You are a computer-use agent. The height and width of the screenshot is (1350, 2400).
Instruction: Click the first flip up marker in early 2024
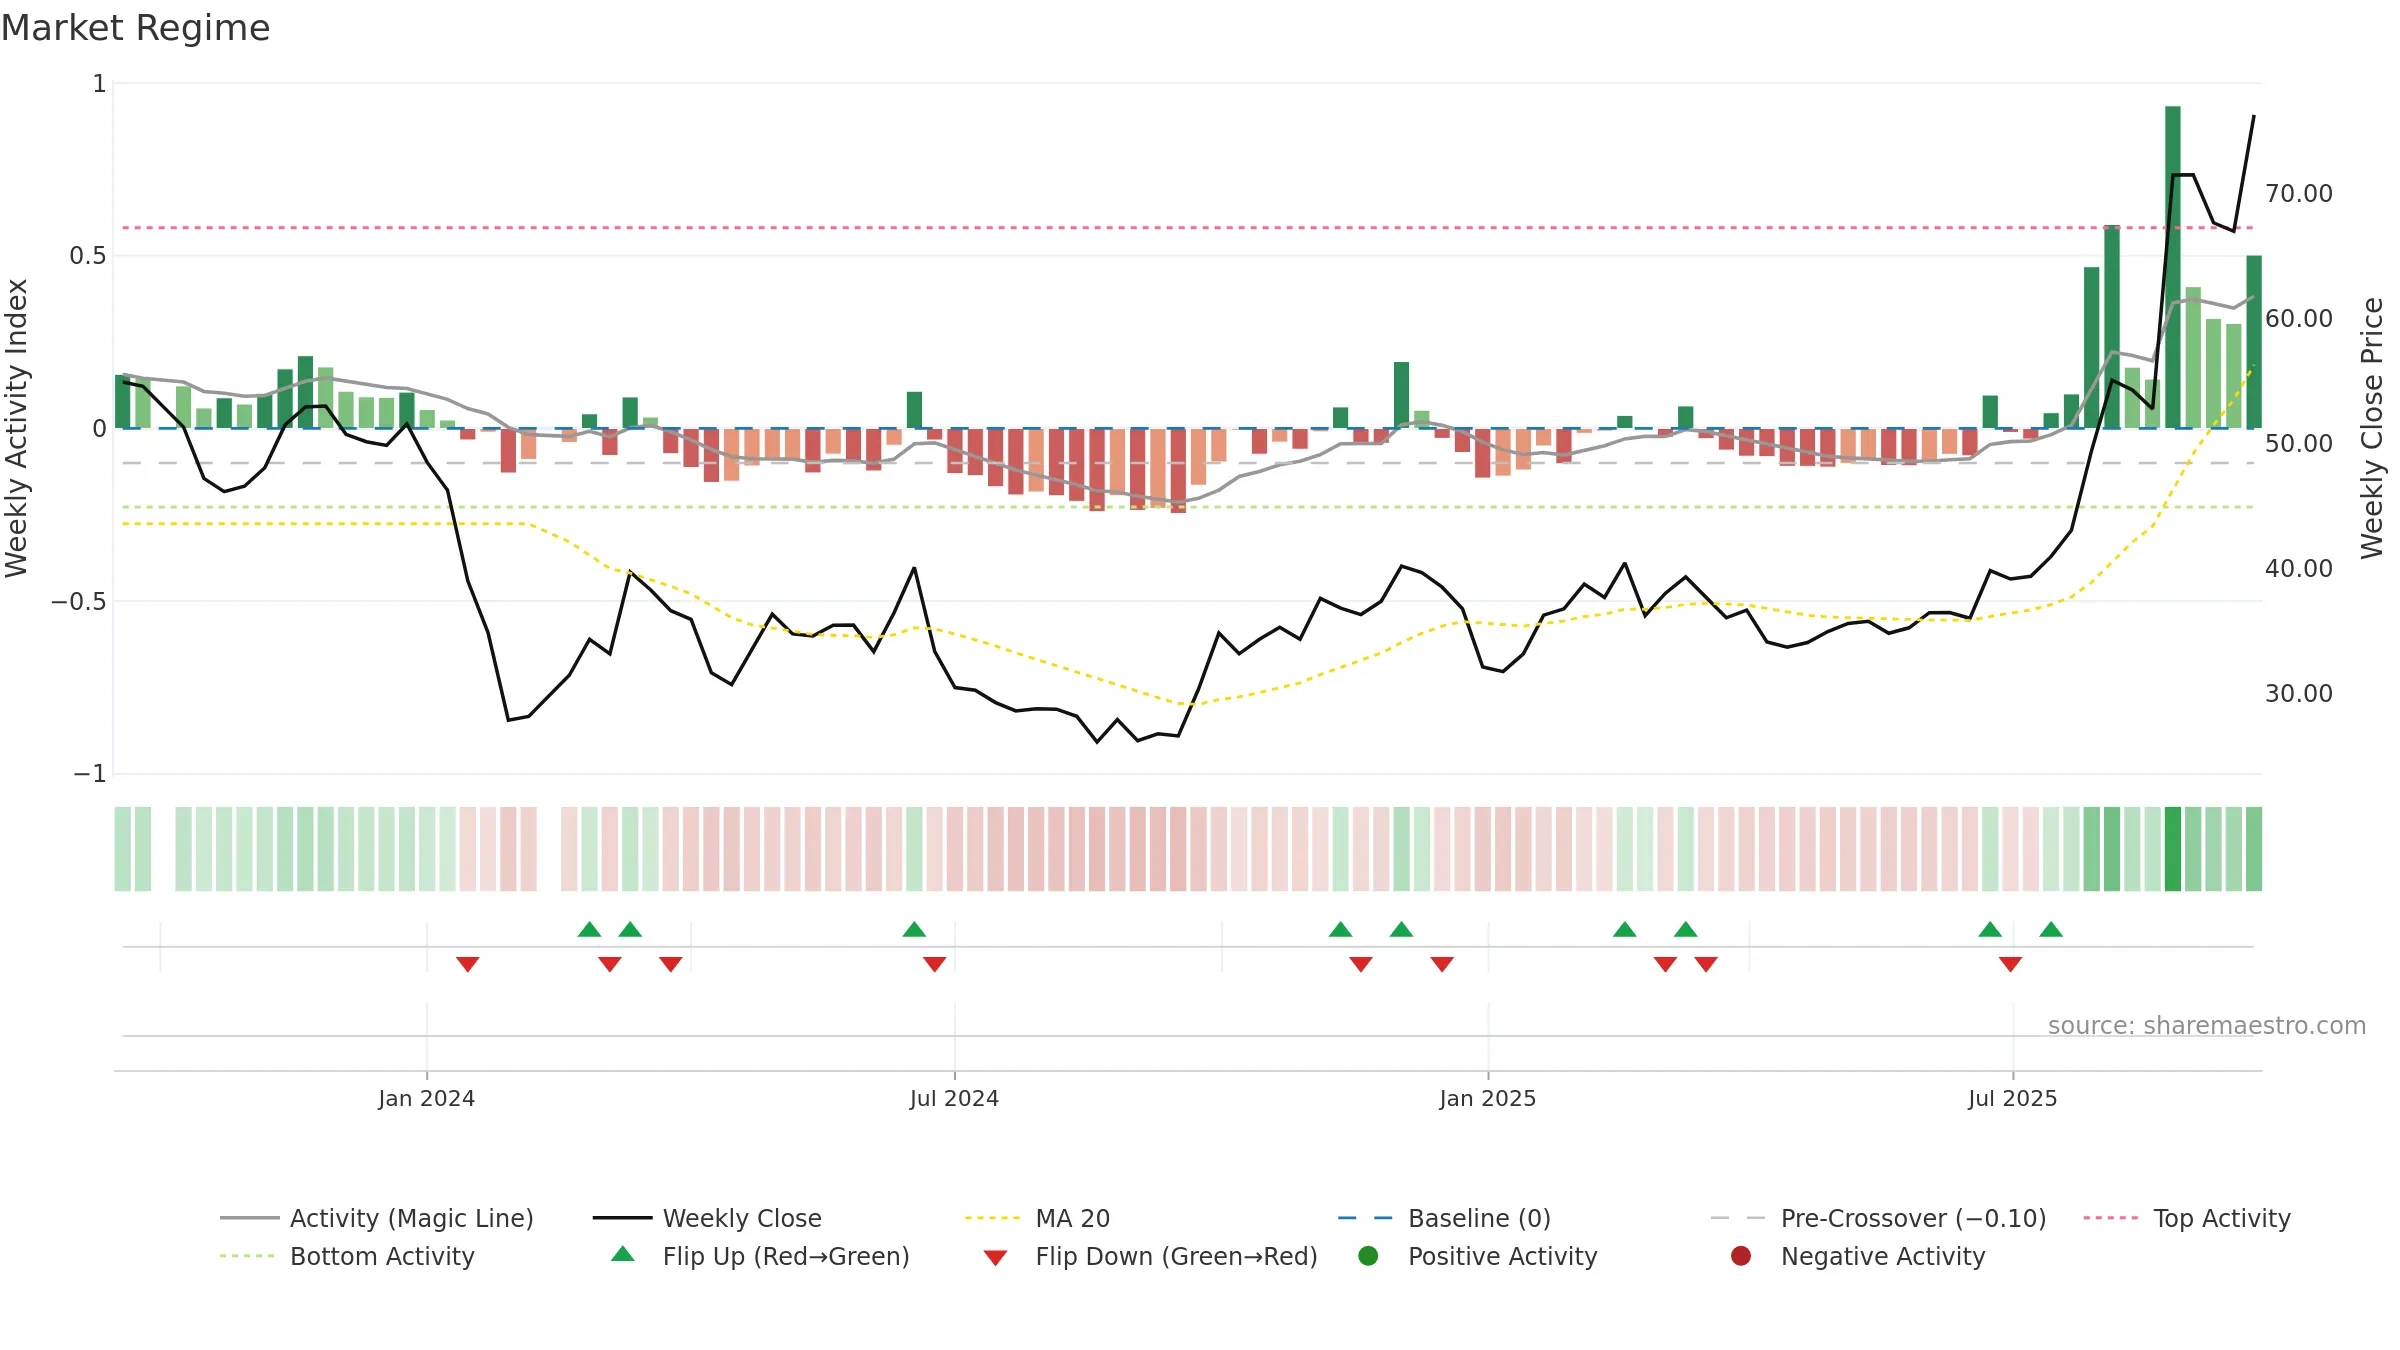[589, 929]
